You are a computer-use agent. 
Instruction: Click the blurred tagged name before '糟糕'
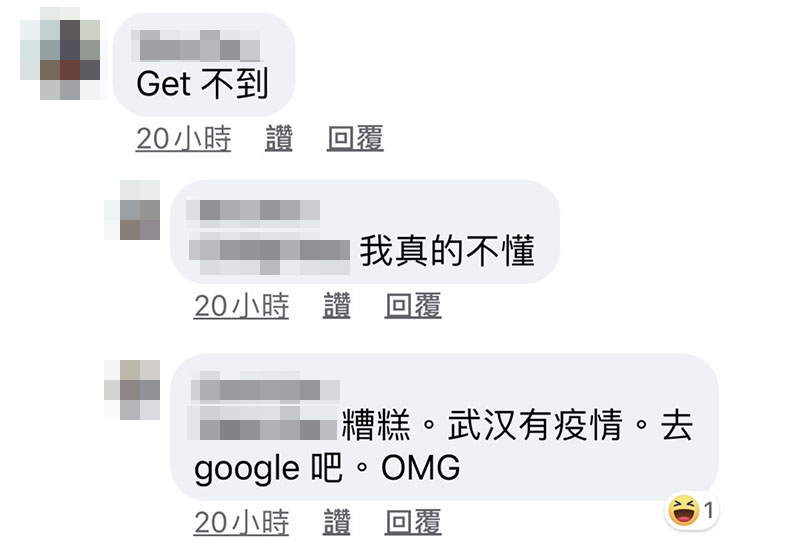[x=262, y=423]
